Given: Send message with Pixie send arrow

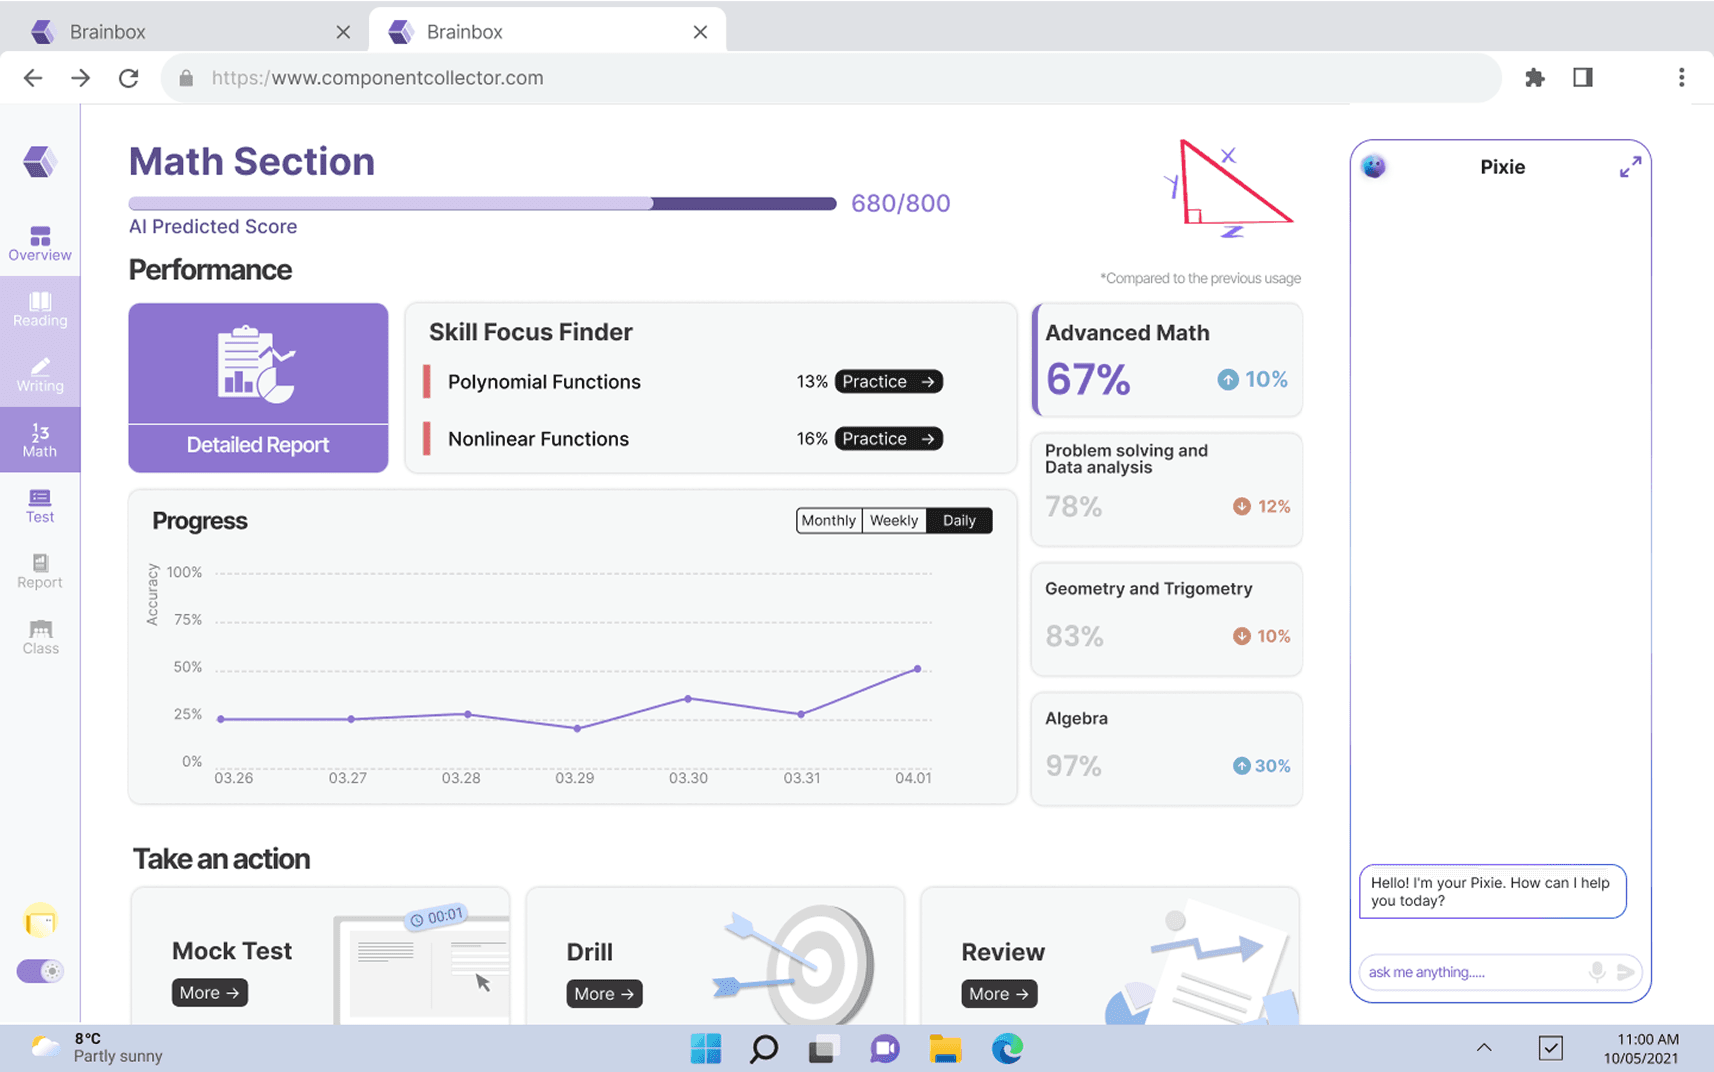Looking at the screenshot, I should pyautogui.click(x=1625, y=971).
